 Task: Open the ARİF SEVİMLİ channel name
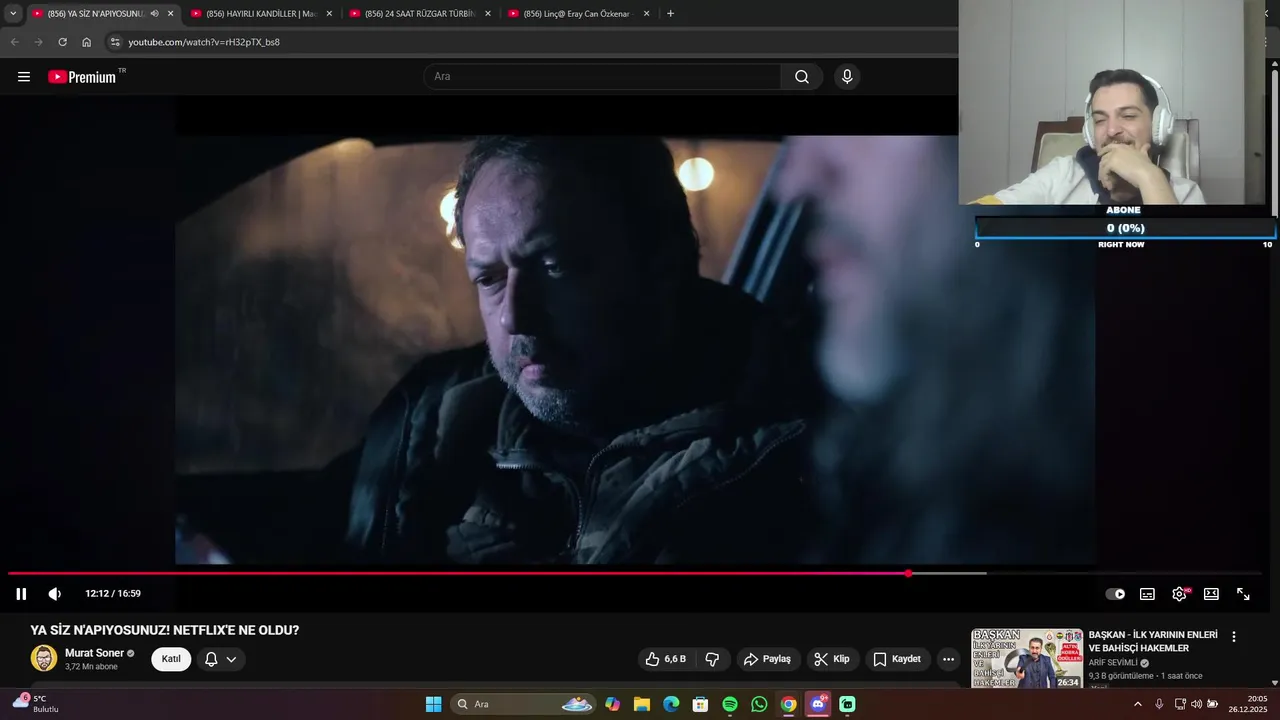coord(1112,663)
